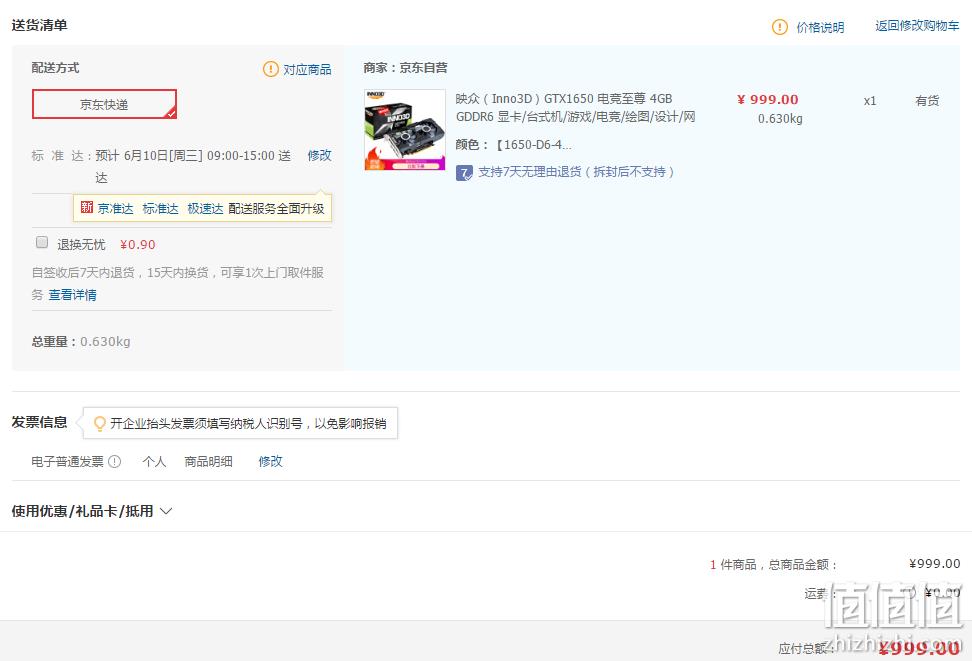Open the 京准达 delivery option link
The image size is (972, 661).
click(x=115, y=208)
